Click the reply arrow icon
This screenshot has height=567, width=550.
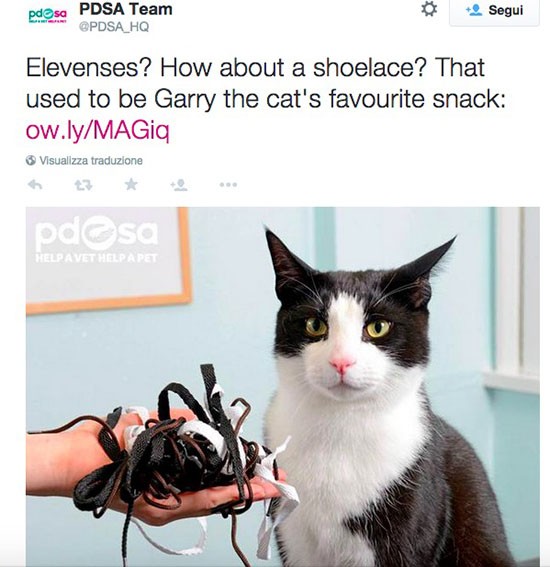point(35,185)
